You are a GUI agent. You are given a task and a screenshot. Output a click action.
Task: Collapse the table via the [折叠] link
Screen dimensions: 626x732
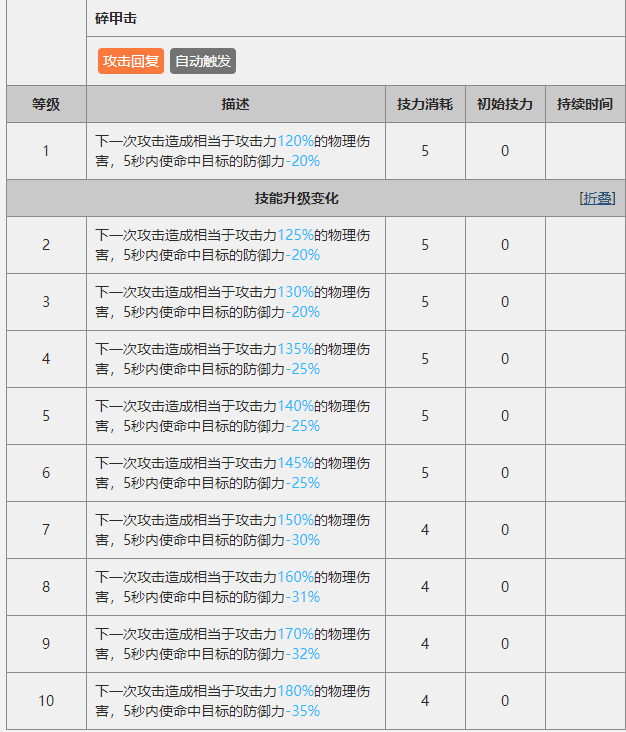(x=597, y=198)
